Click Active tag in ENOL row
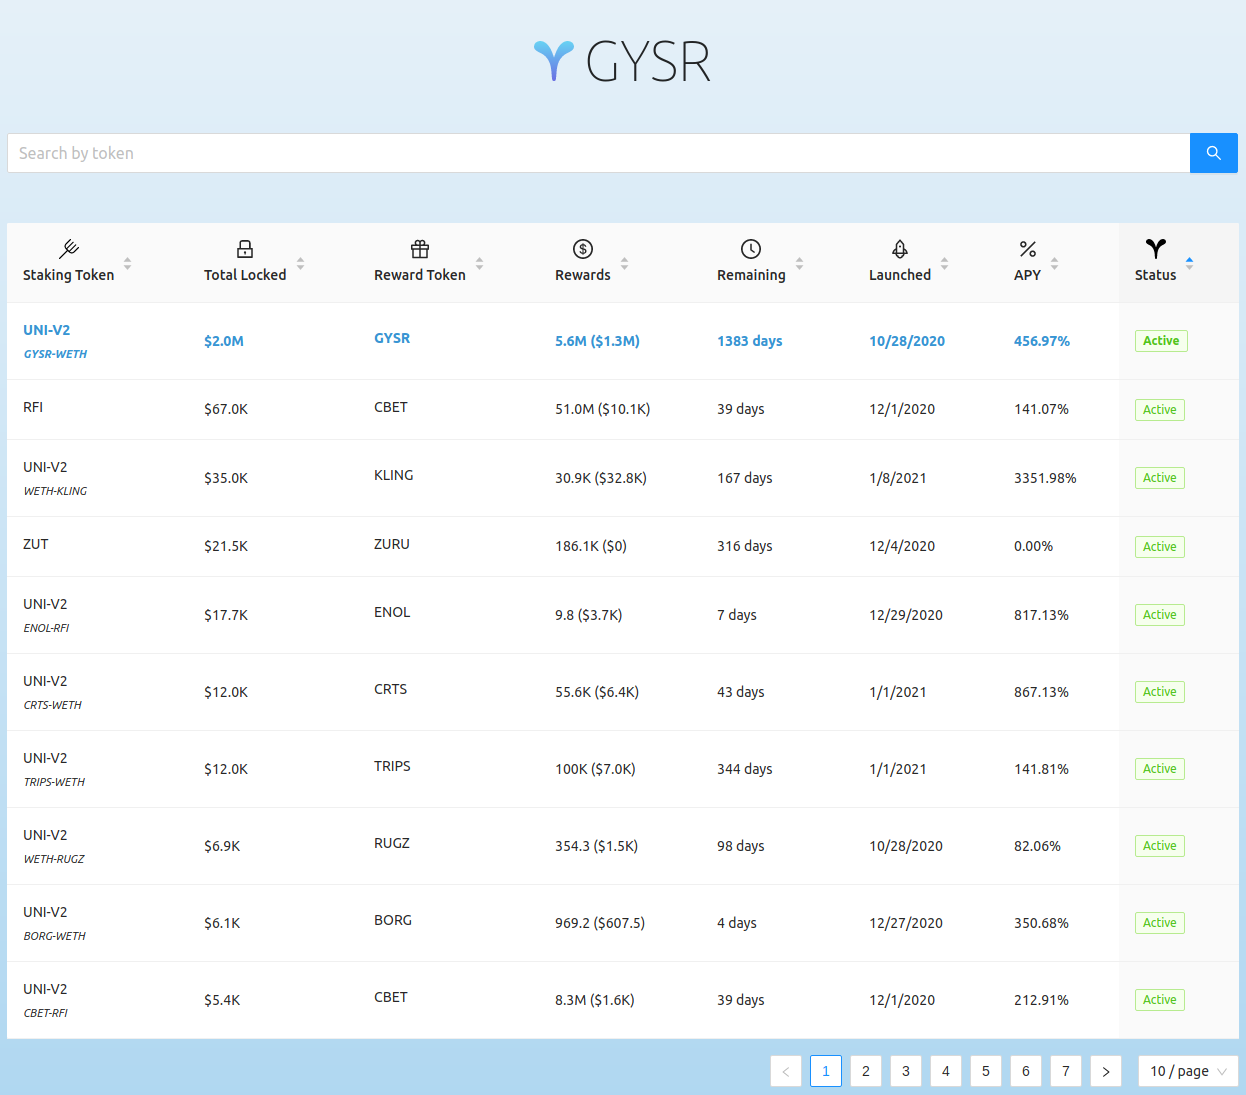 click(x=1160, y=615)
